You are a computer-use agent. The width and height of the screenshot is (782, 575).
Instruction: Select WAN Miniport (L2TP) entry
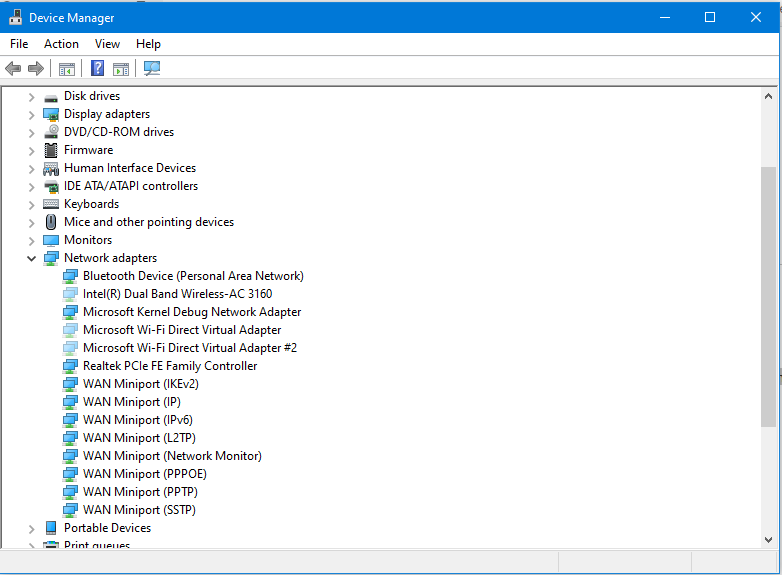point(139,437)
